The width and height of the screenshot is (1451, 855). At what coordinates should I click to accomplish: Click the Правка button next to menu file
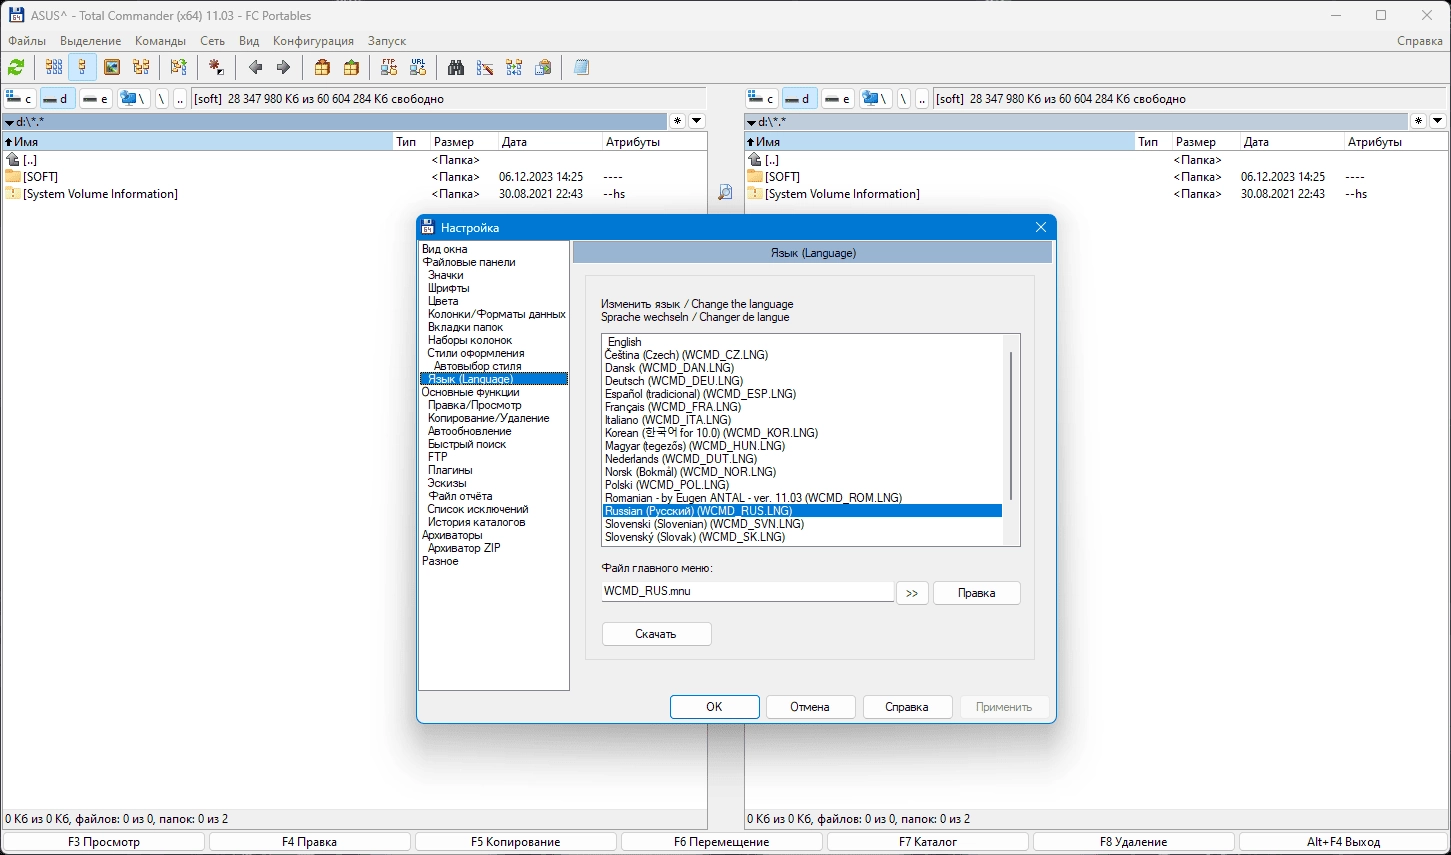(976, 593)
